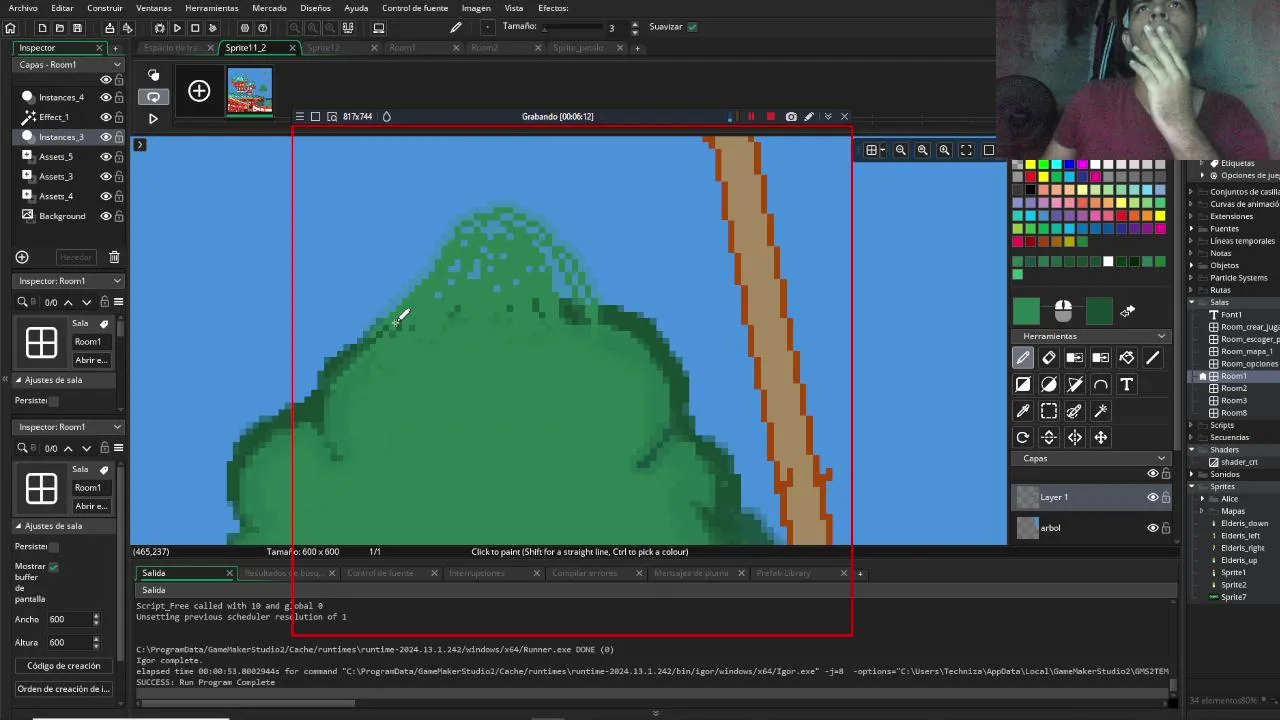1280x720 pixels.
Task: Select the Arc curve tool
Action: (x=1101, y=384)
